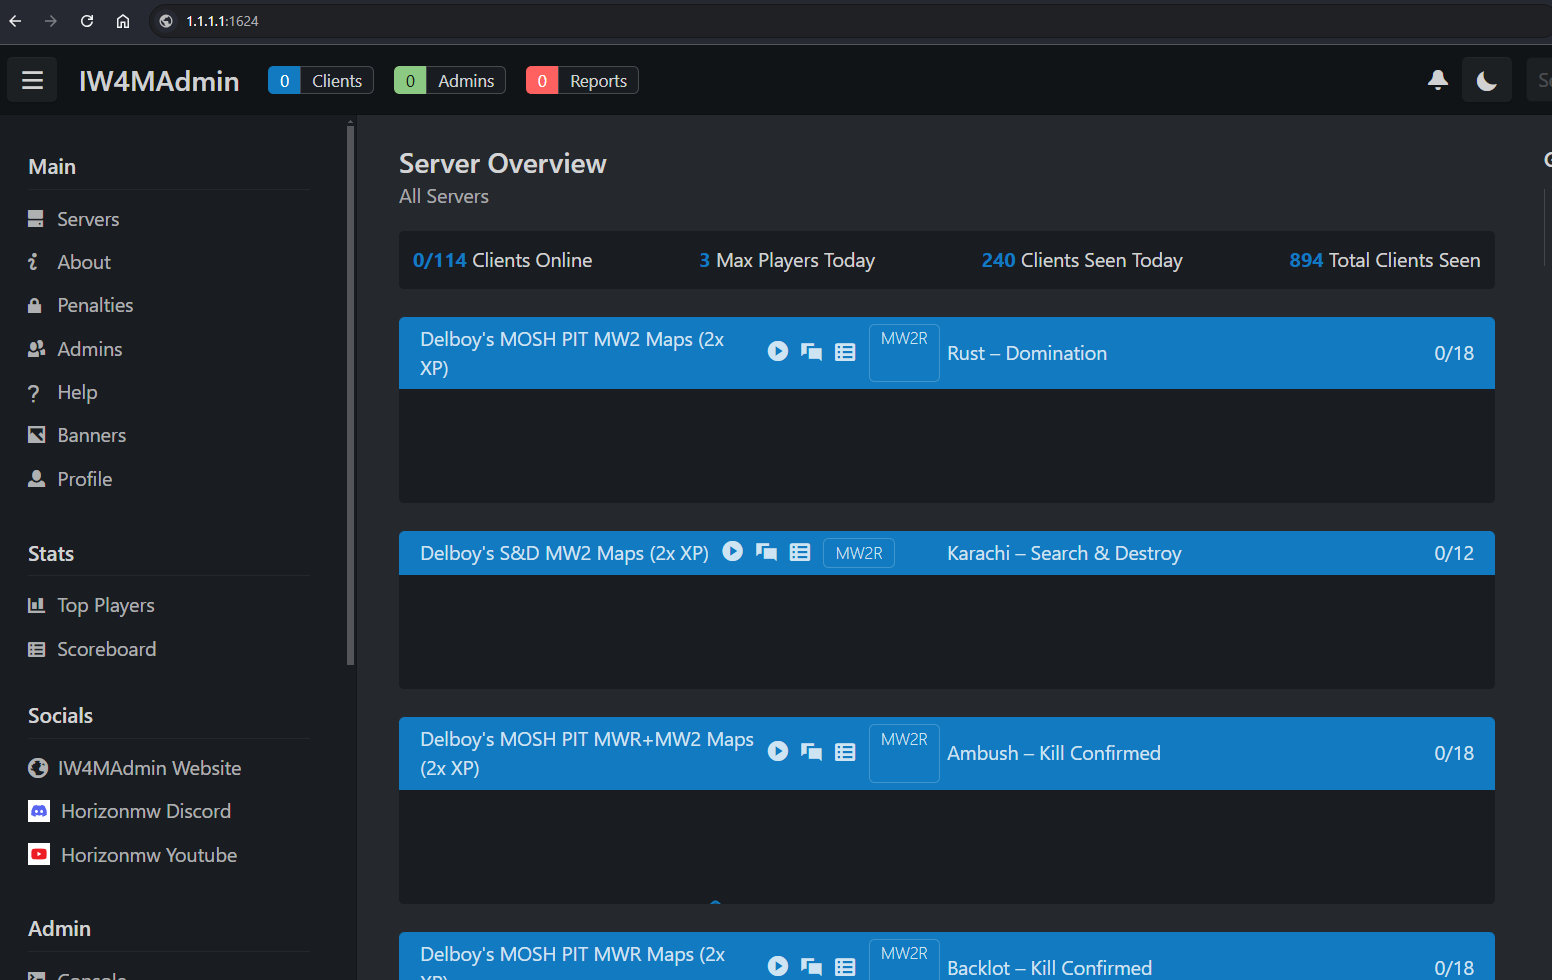Click Rust – Domination map text
This screenshot has height=980, width=1552.
(1027, 353)
